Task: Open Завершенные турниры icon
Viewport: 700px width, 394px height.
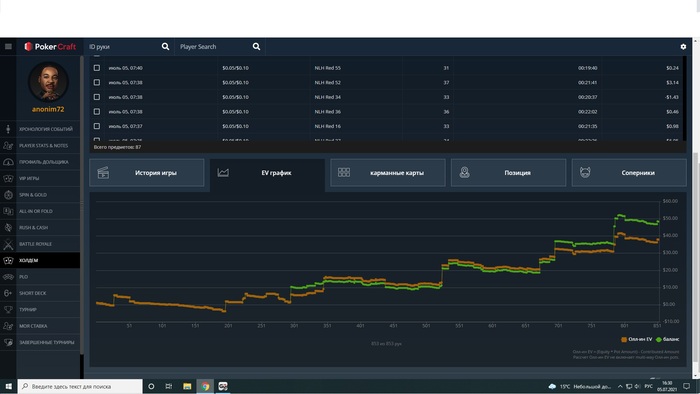Action: point(8,342)
